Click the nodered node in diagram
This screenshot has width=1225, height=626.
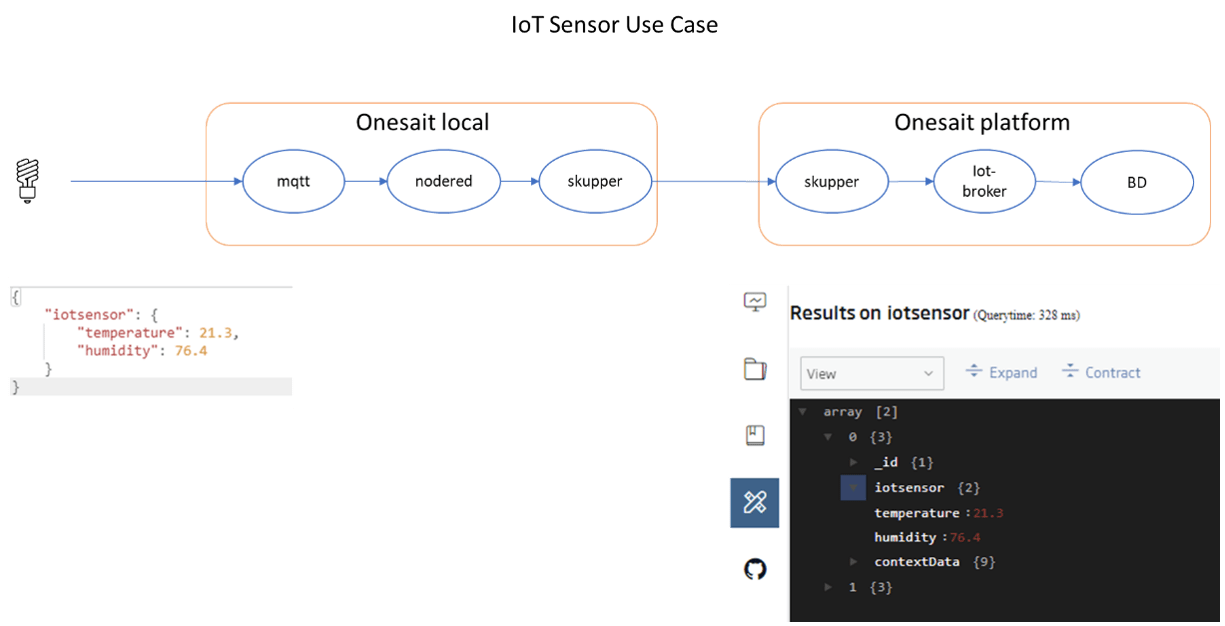click(x=443, y=182)
